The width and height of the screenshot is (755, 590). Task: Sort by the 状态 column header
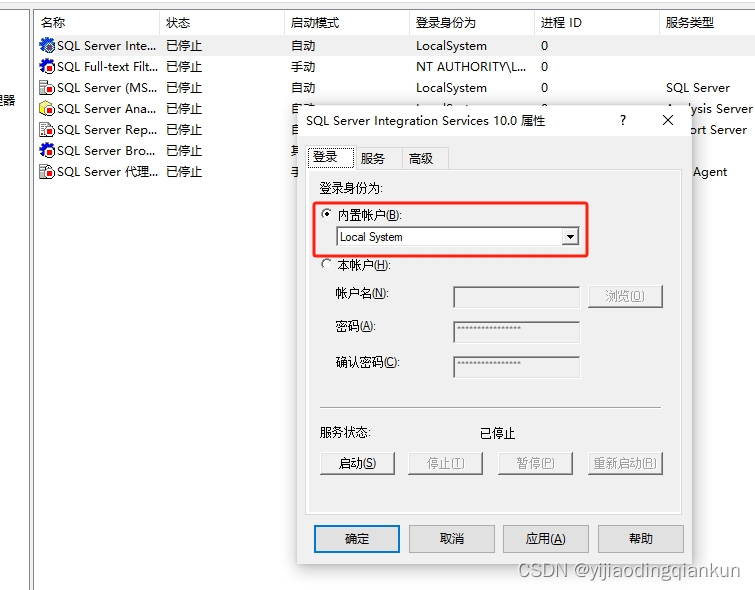tap(221, 23)
